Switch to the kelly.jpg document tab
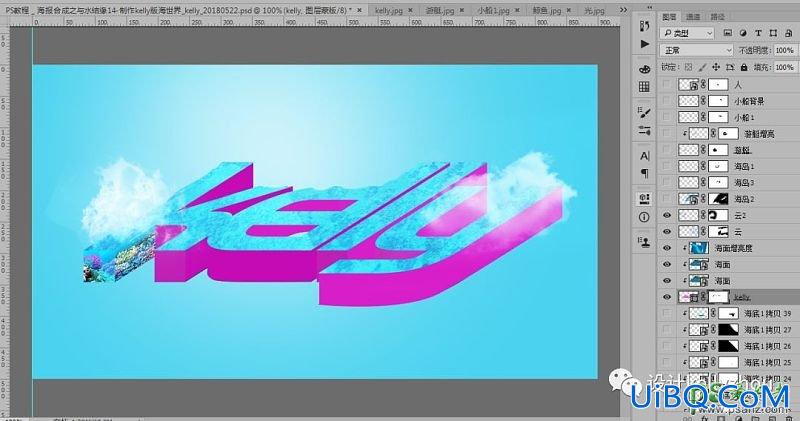Image resolution: width=800 pixels, height=421 pixels. tap(389, 10)
